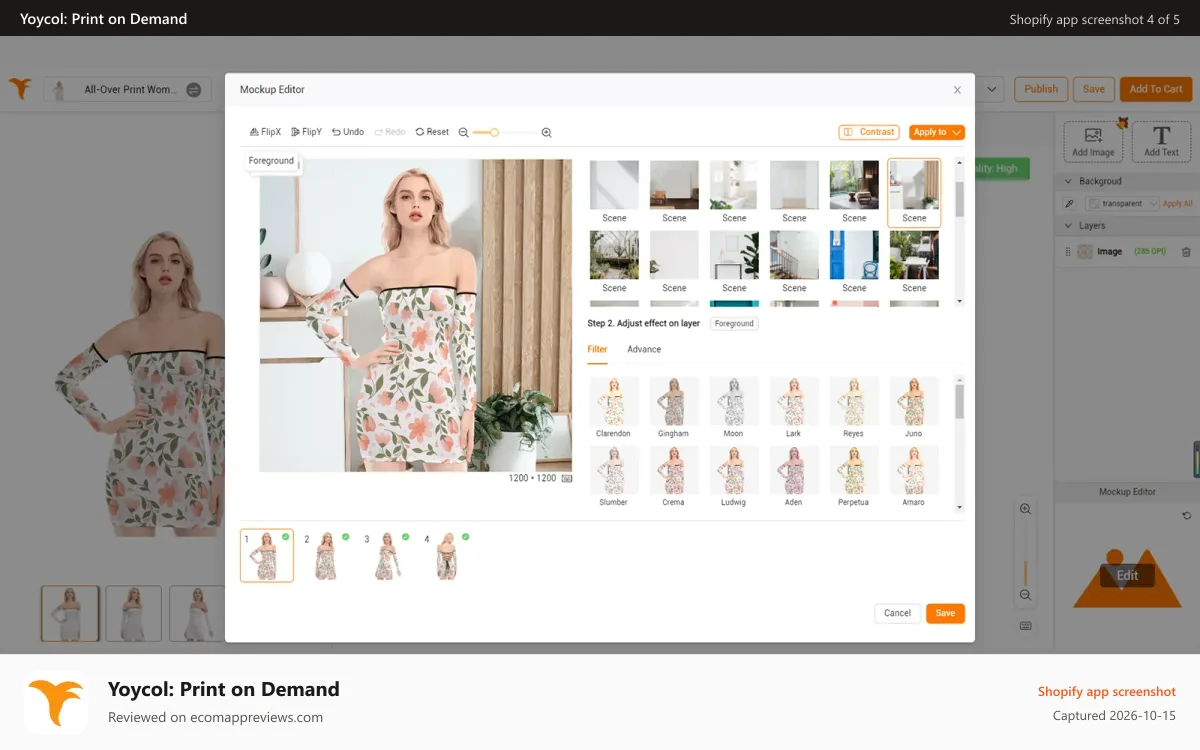Apply the Ludwig filter

733,476
